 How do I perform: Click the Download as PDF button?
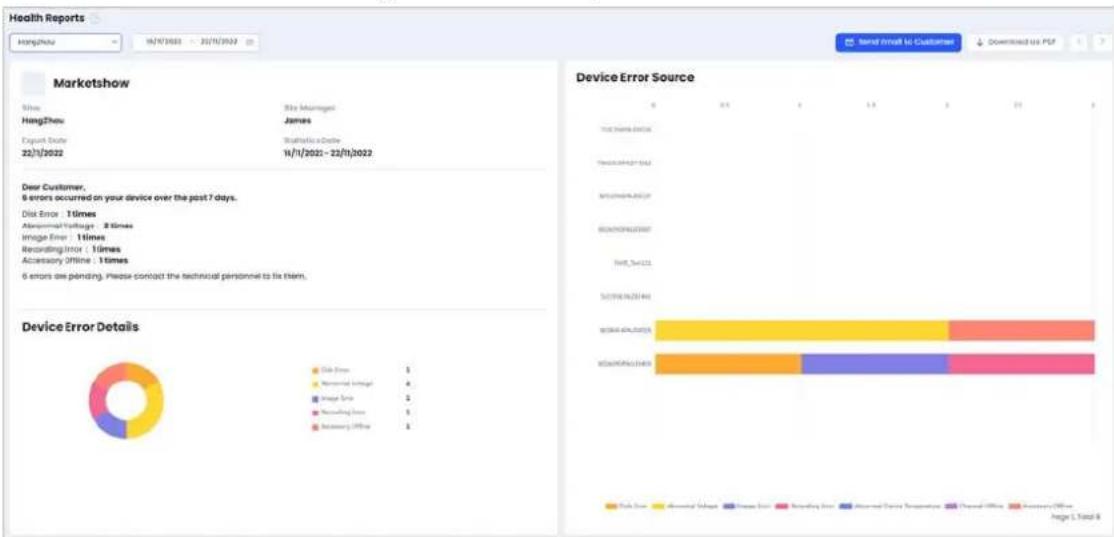pyautogui.click(x=1016, y=42)
